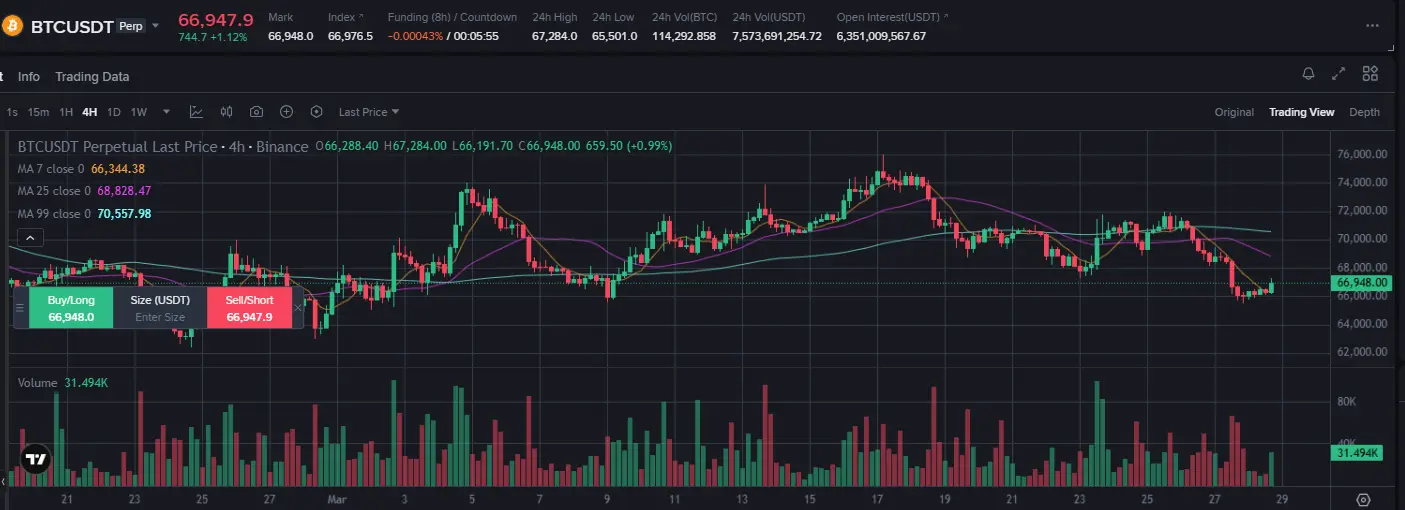1405x510 pixels.
Task: Click the Sell/Short 66,947.9 button
Action: pyautogui.click(x=249, y=308)
